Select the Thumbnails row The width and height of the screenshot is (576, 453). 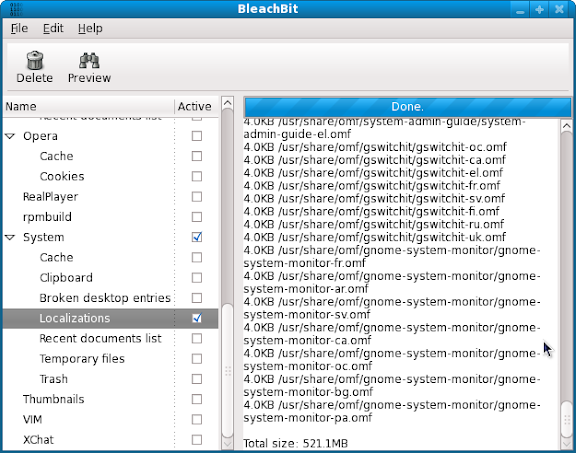(x=111, y=399)
